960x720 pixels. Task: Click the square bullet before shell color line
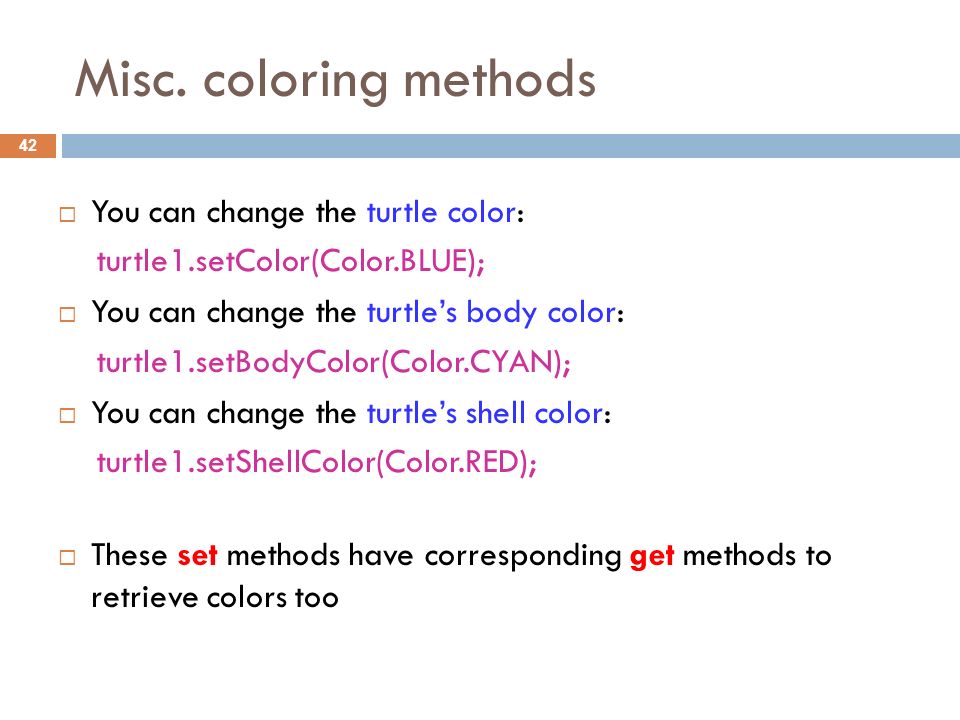pos(67,416)
